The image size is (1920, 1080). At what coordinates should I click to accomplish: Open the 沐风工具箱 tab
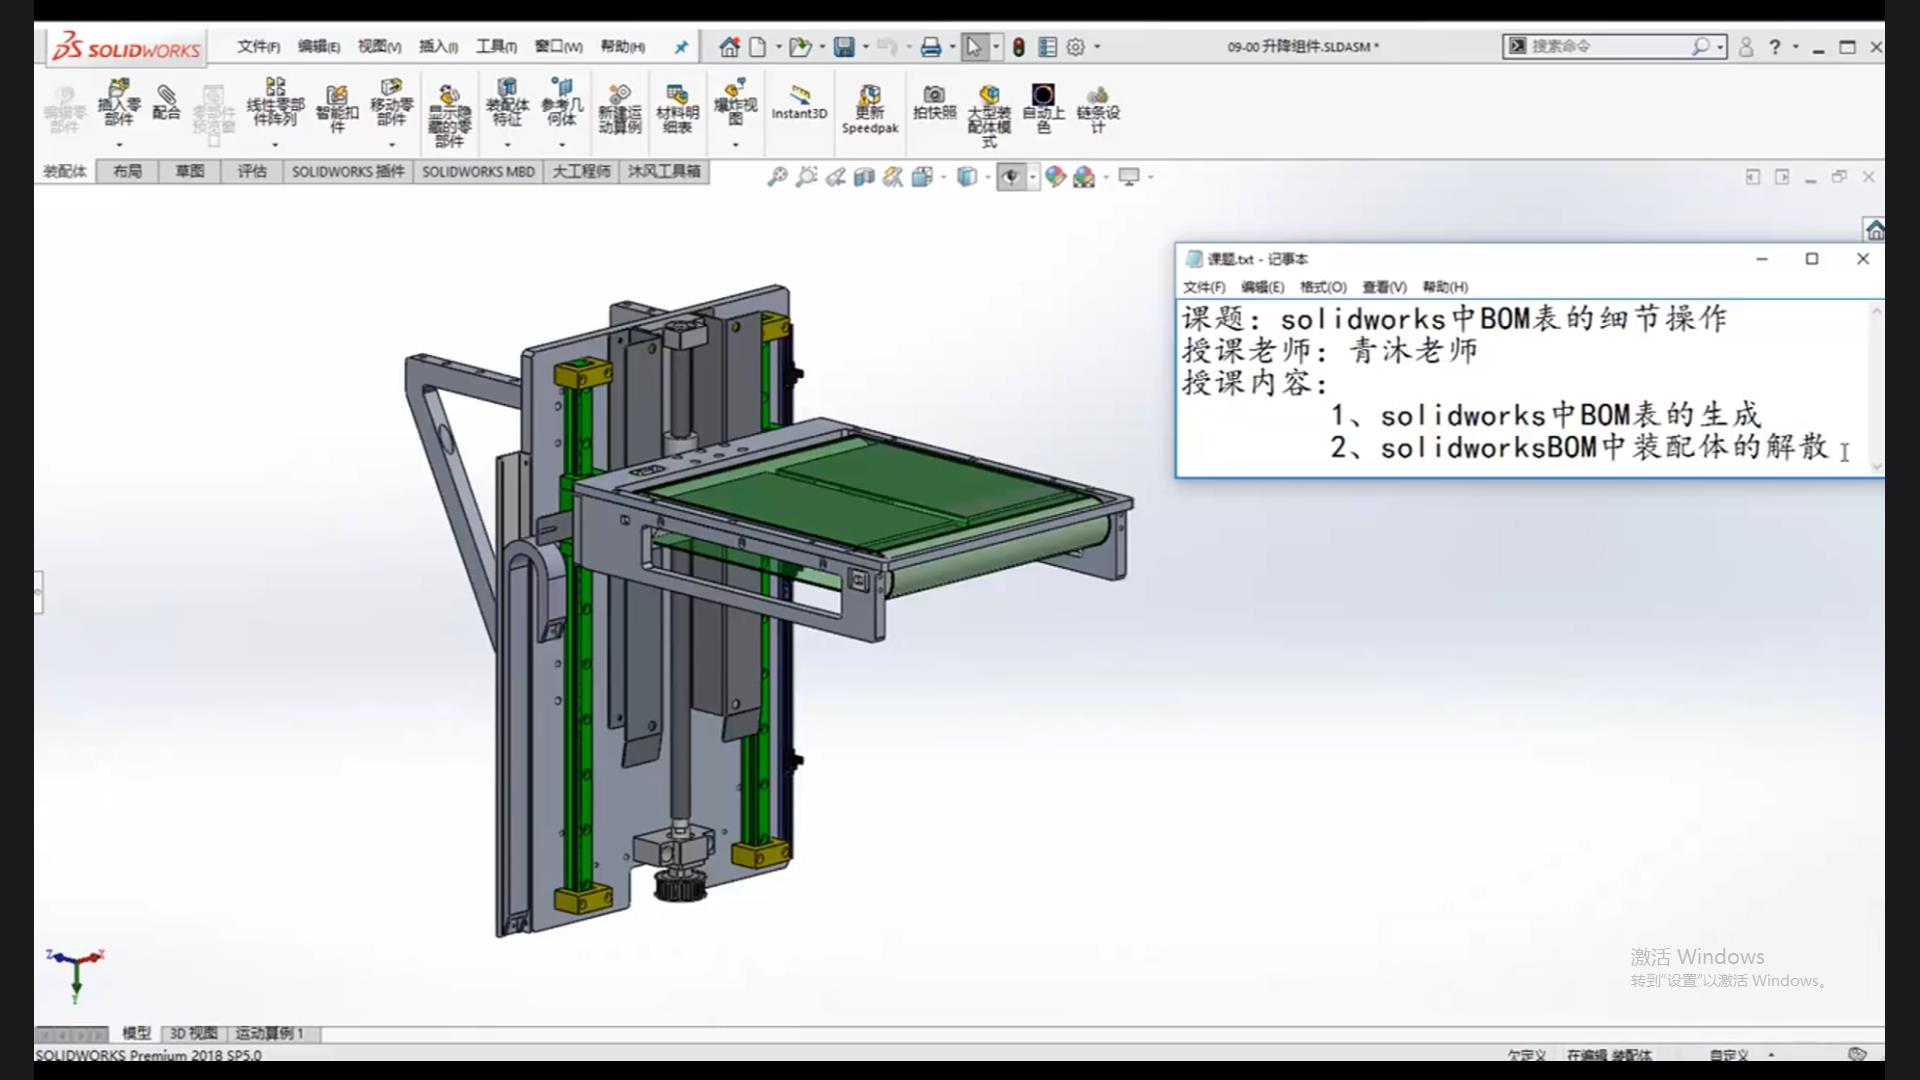664,171
